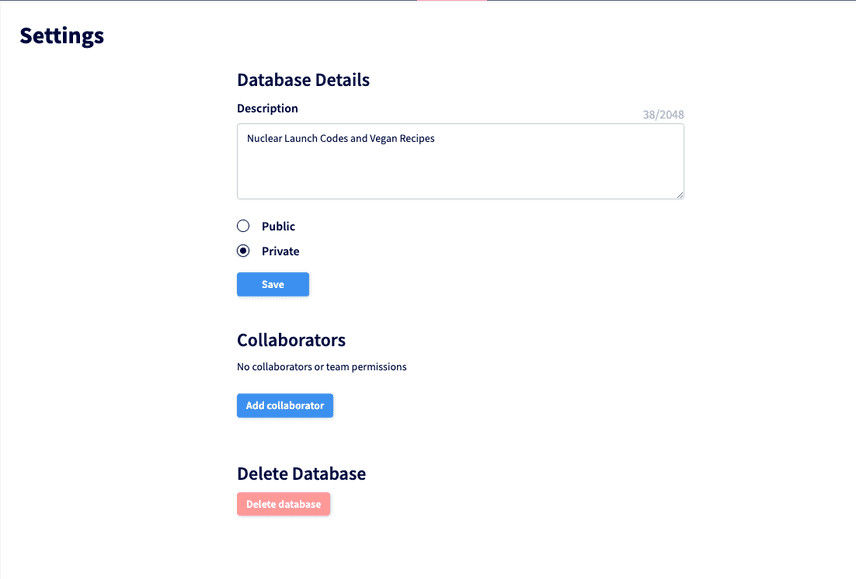Click the Private option label

[x=280, y=251]
